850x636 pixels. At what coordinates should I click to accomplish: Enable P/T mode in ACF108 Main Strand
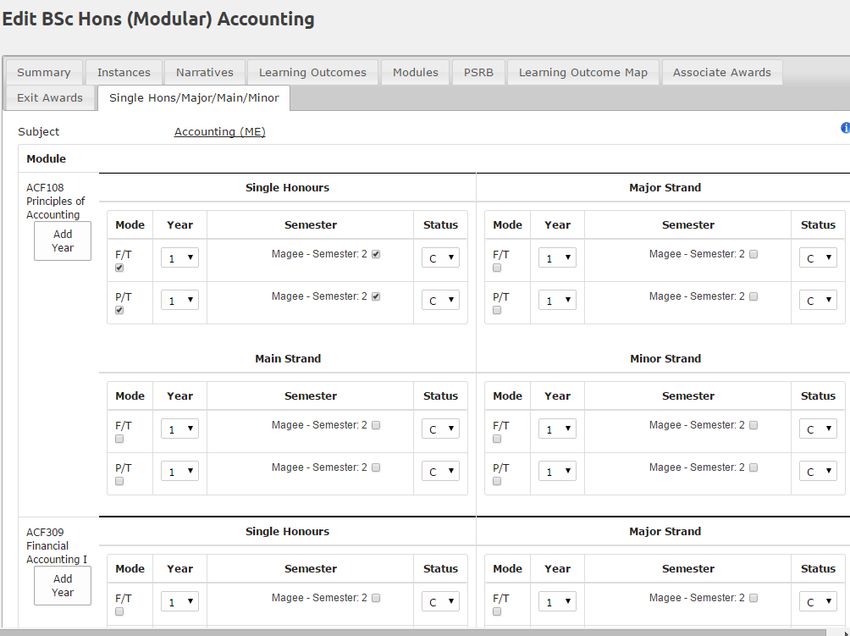pyautogui.click(x=119, y=481)
